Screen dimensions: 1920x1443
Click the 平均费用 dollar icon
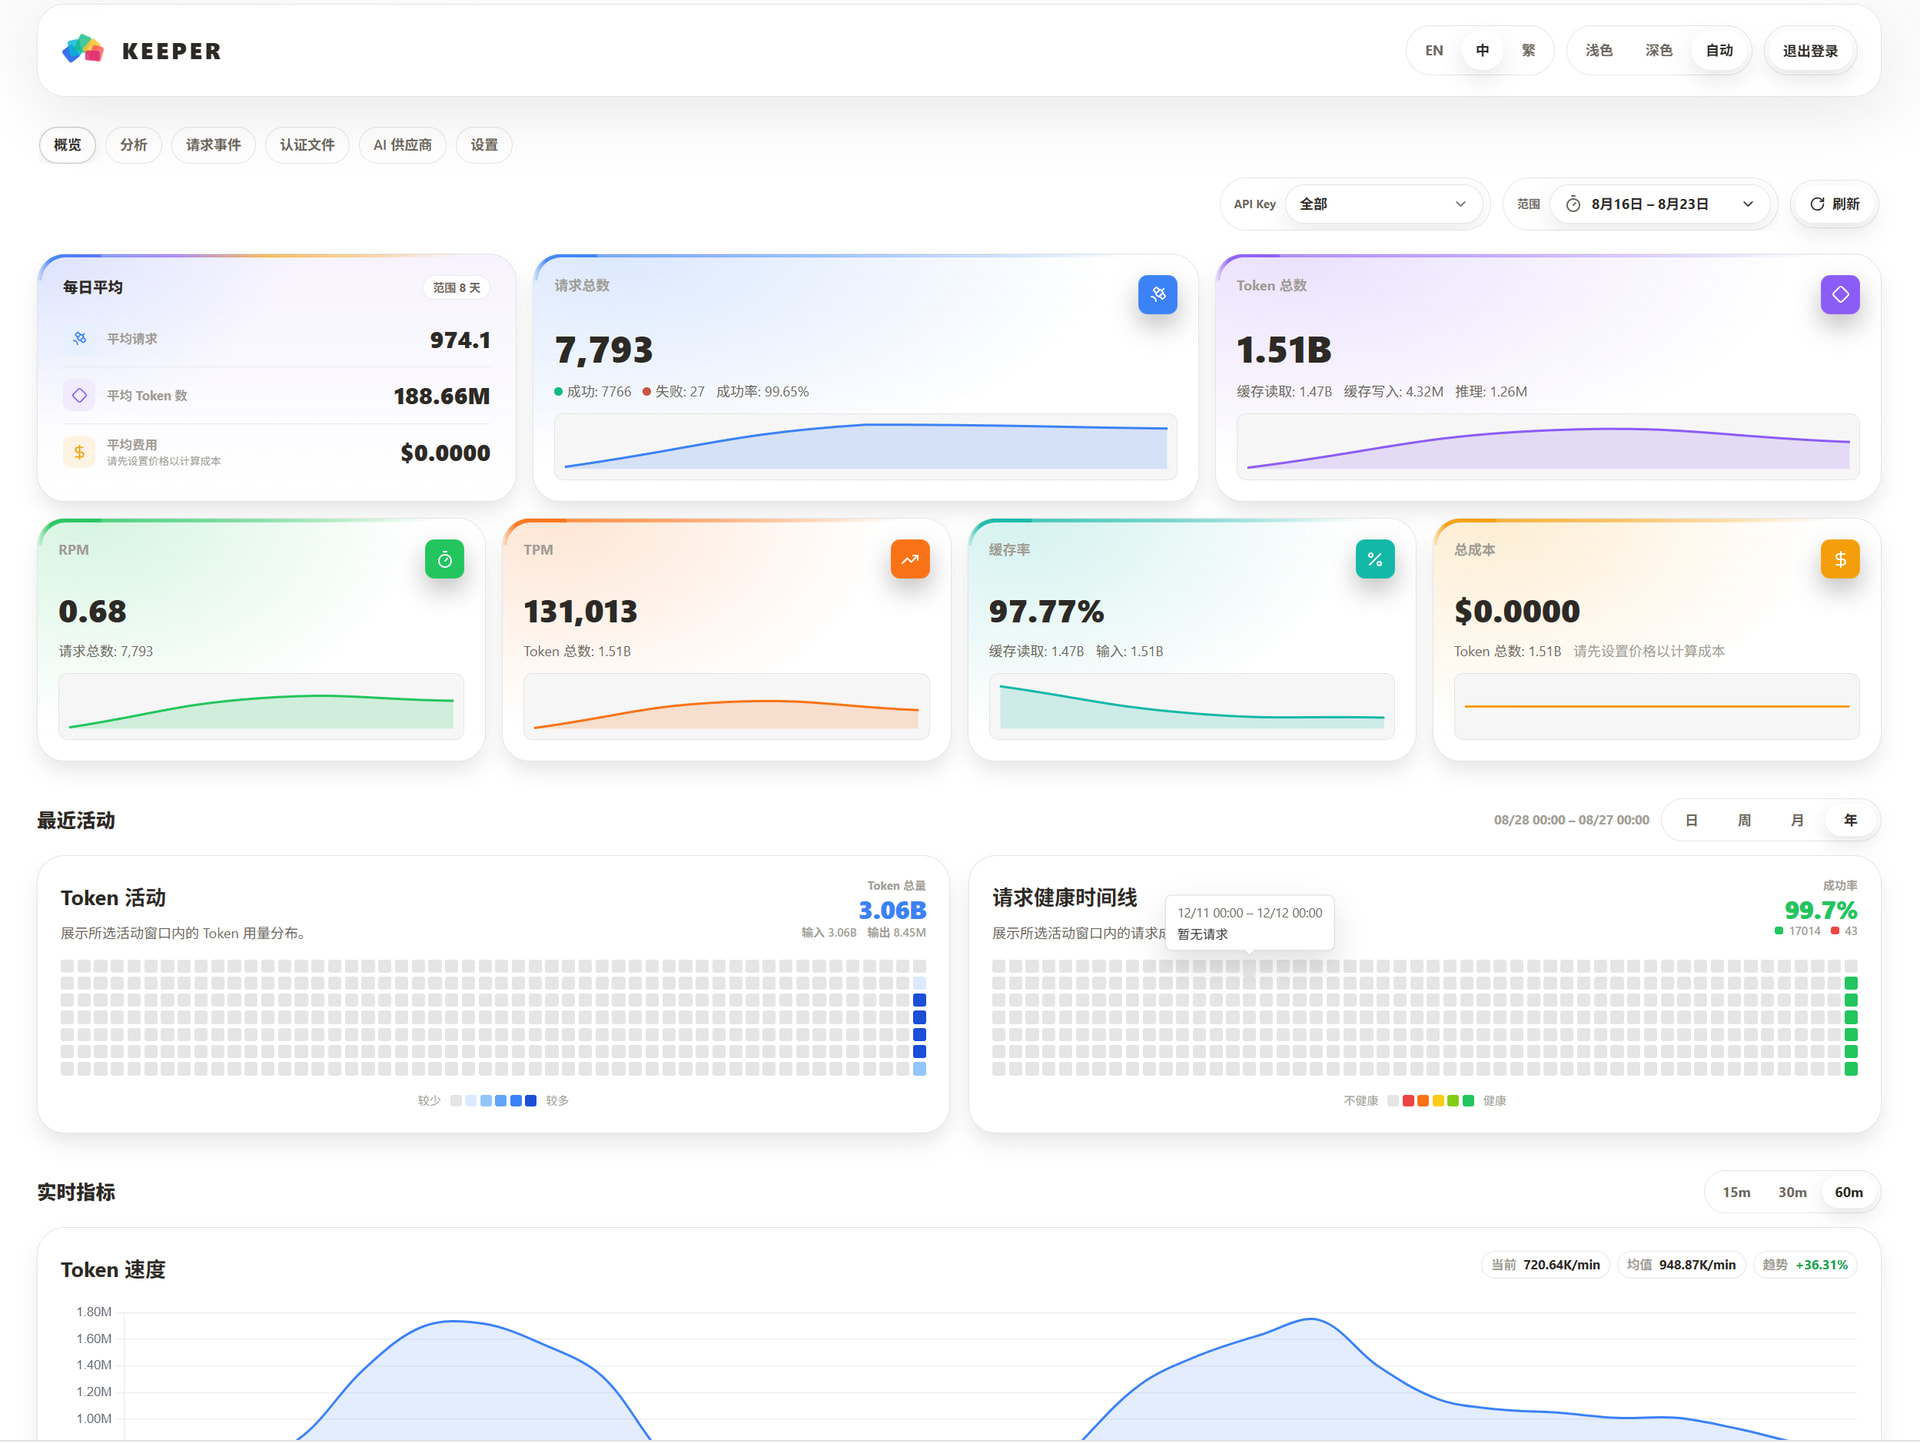(x=79, y=452)
